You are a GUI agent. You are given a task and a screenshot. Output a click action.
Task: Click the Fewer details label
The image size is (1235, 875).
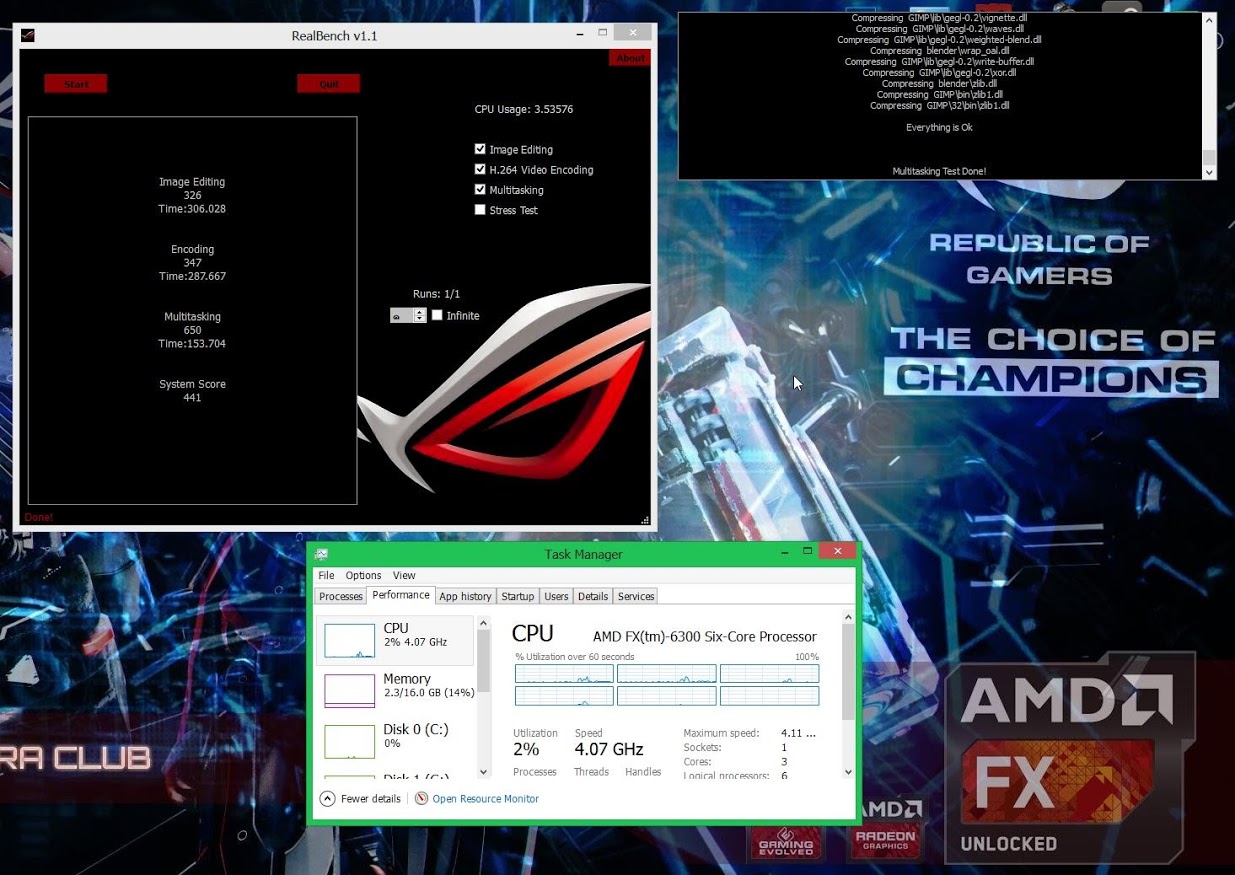[371, 799]
